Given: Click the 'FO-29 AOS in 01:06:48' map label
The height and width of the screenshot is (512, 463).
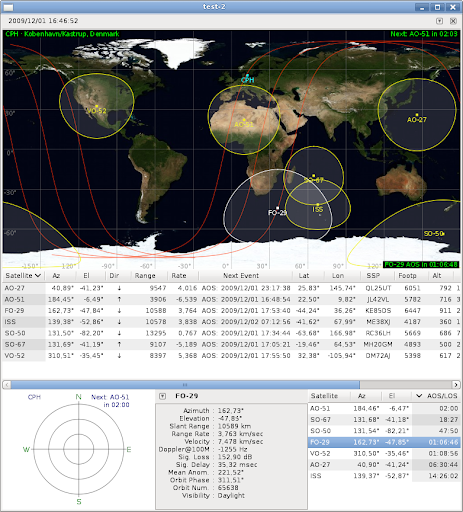Looking at the screenshot, I should pyautogui.click(x=421, y=264).
